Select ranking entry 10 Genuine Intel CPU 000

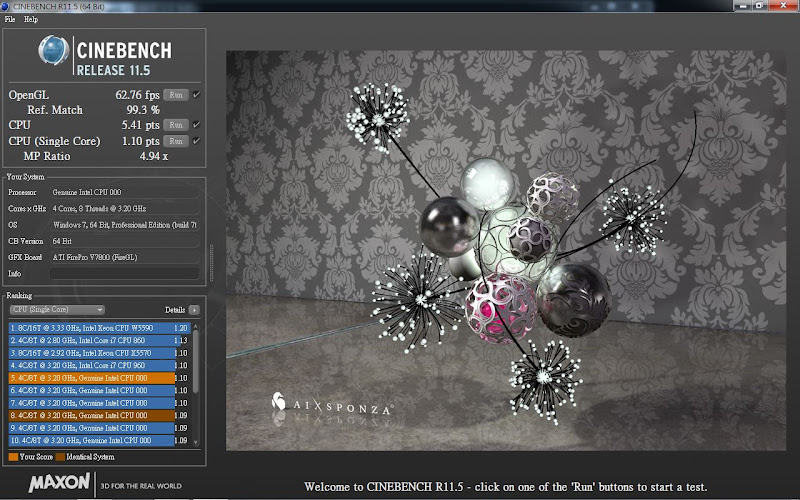[99, 440]
